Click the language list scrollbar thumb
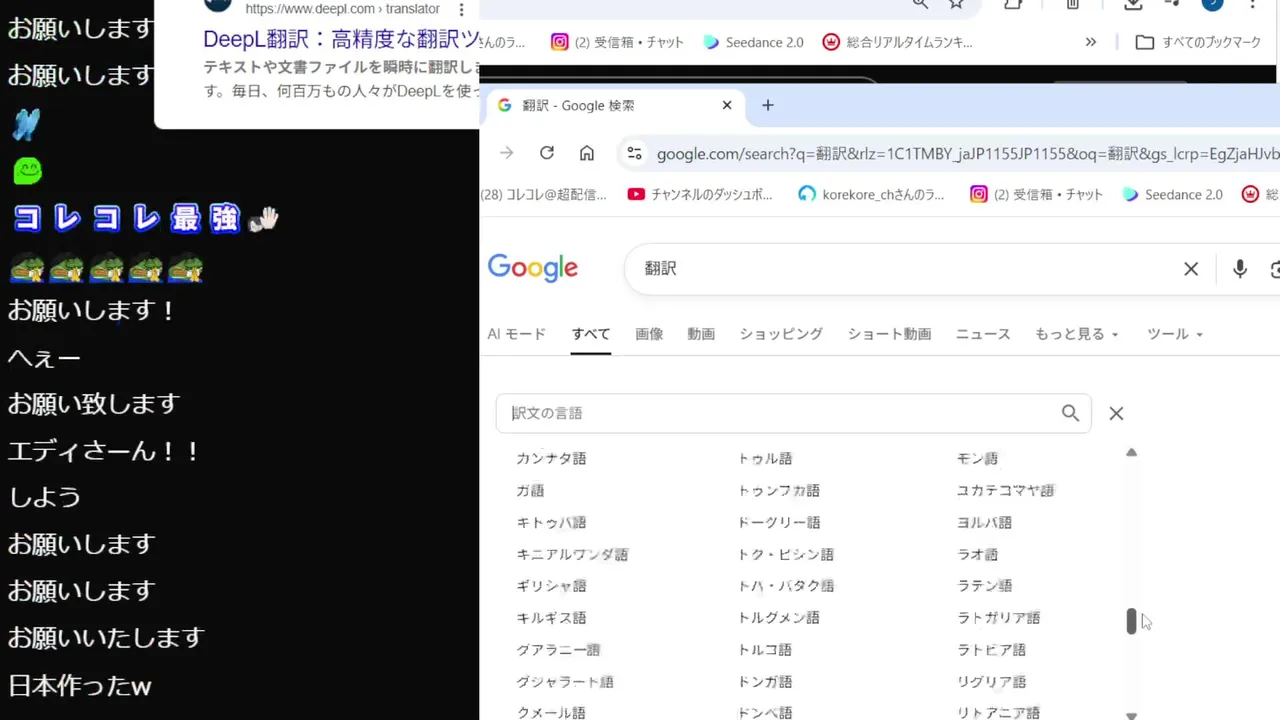Viewport: 1280px width, 720px height. [1131, 621]
